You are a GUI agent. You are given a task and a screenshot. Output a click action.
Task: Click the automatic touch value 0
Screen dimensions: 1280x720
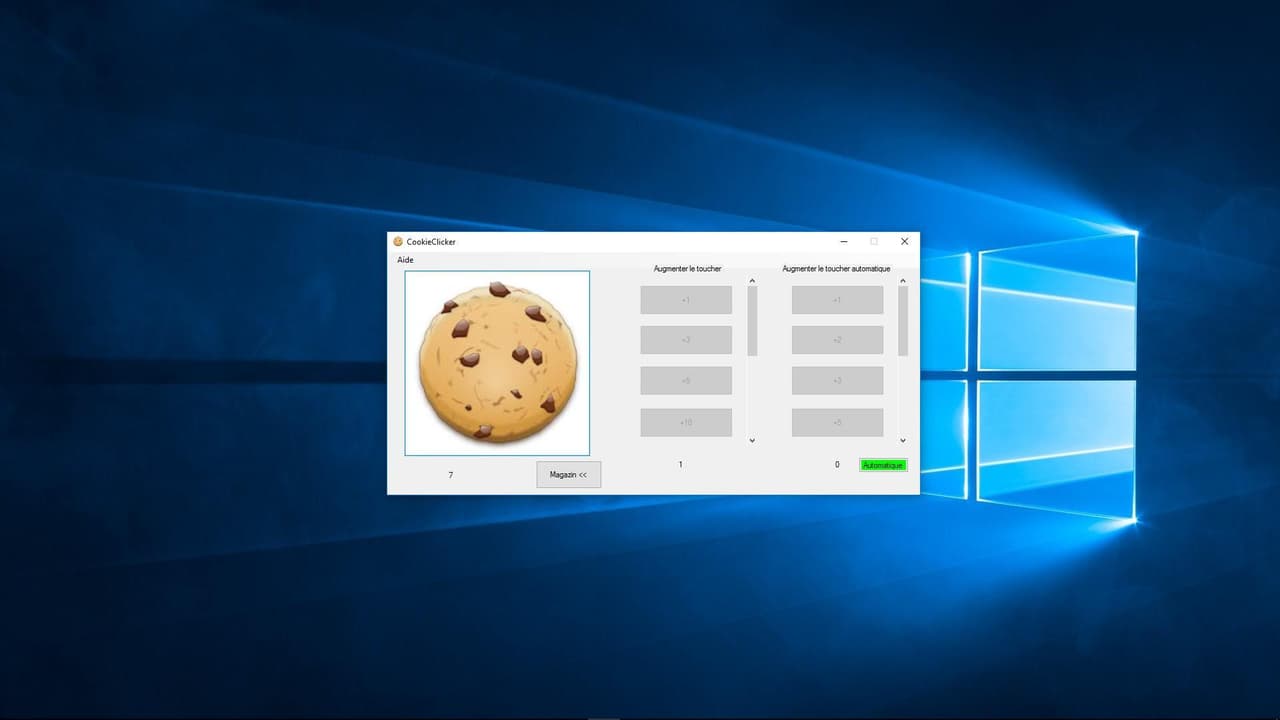click(x=837, y=464)
